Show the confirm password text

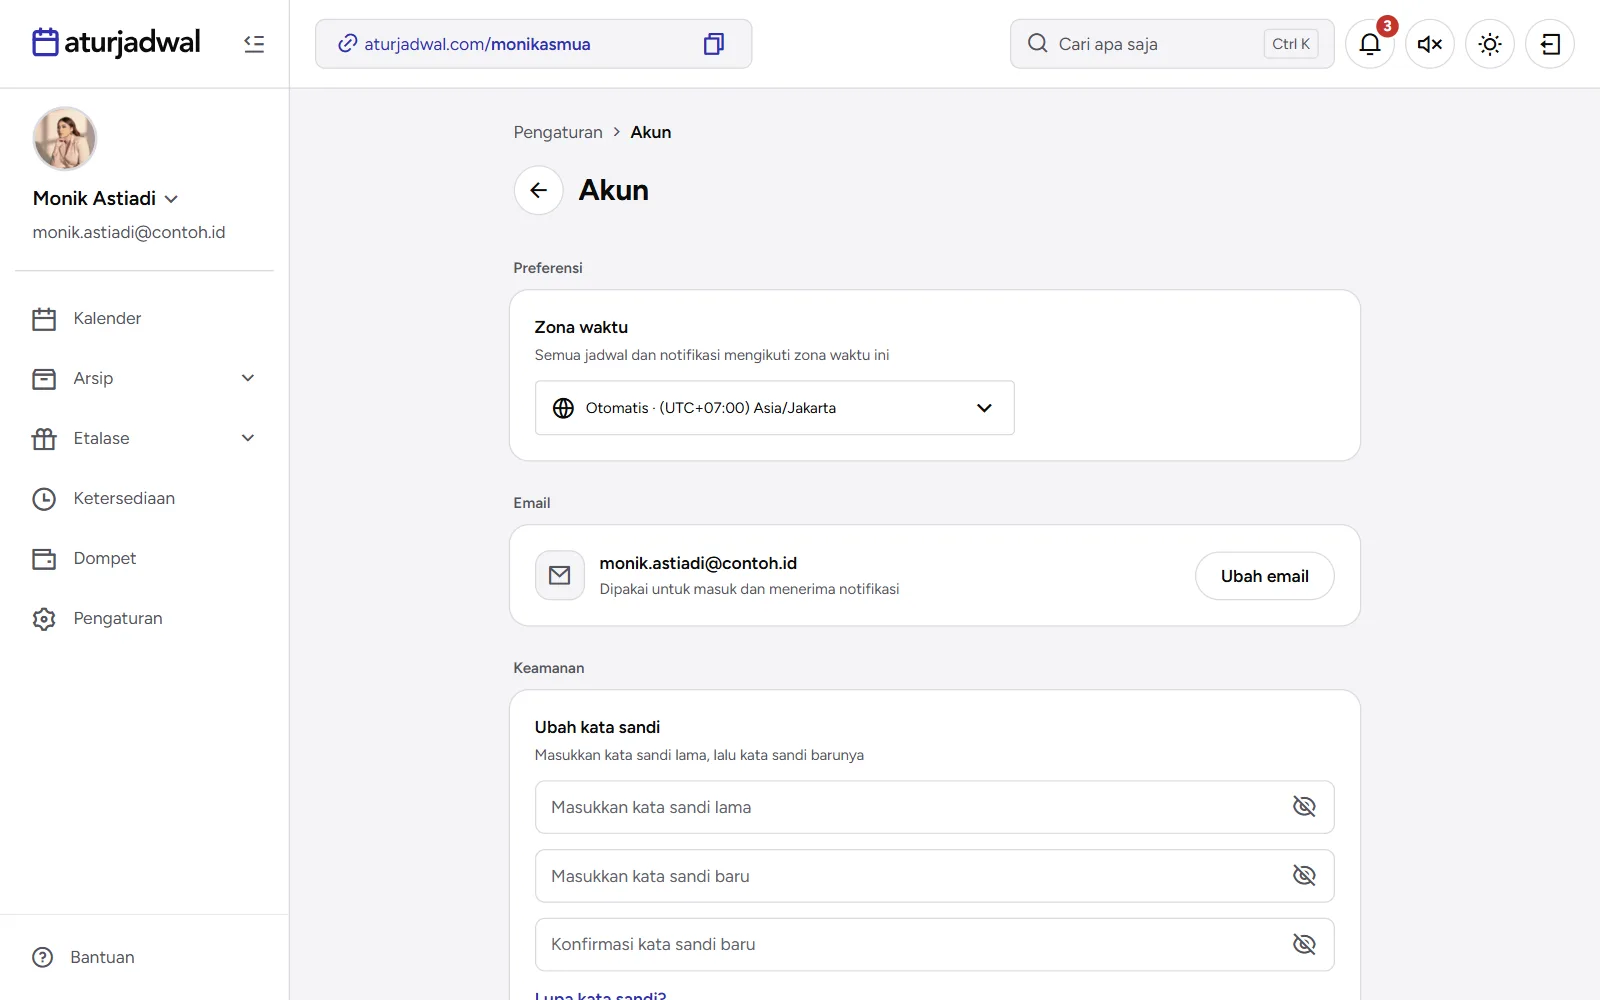click(x=1304, y=944)
